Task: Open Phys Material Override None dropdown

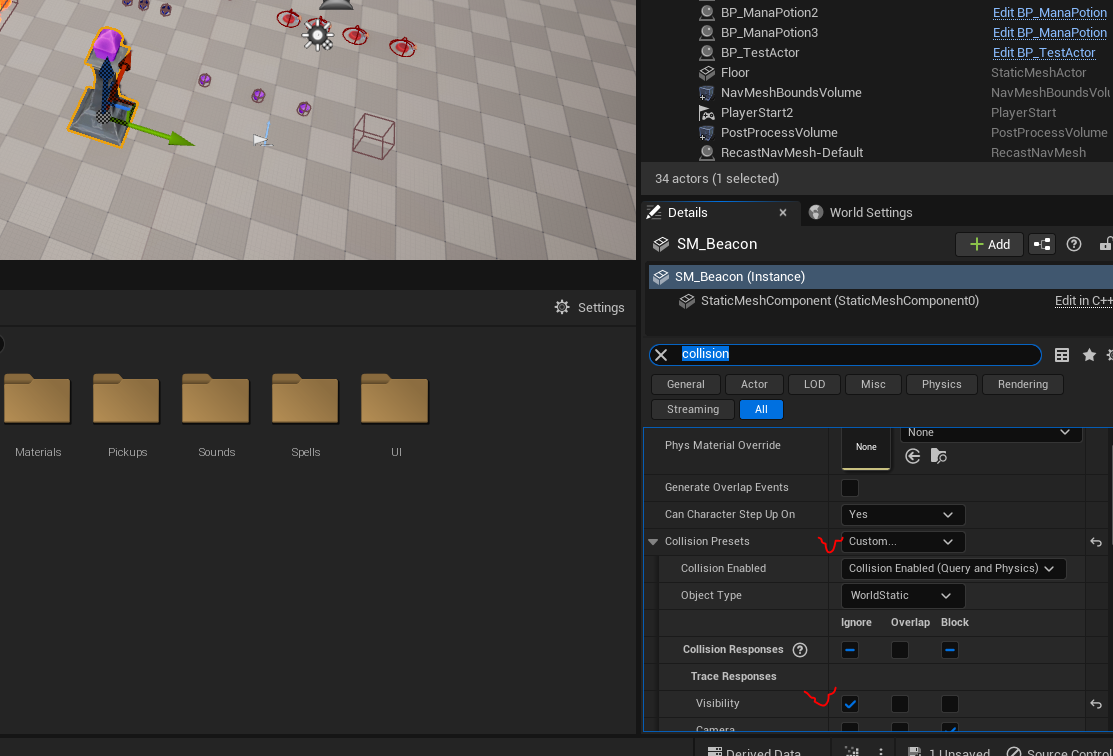Action: click(x=990, y=432)
